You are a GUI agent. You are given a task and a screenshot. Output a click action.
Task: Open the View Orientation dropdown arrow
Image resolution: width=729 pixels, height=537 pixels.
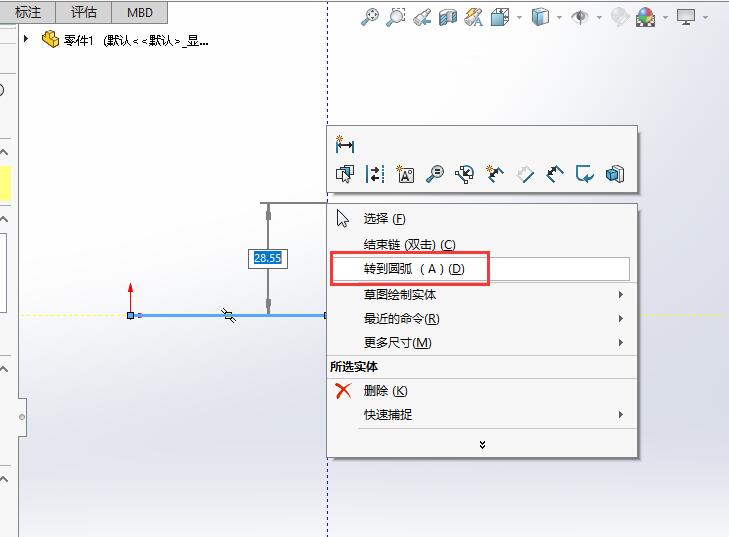(519, 18)
